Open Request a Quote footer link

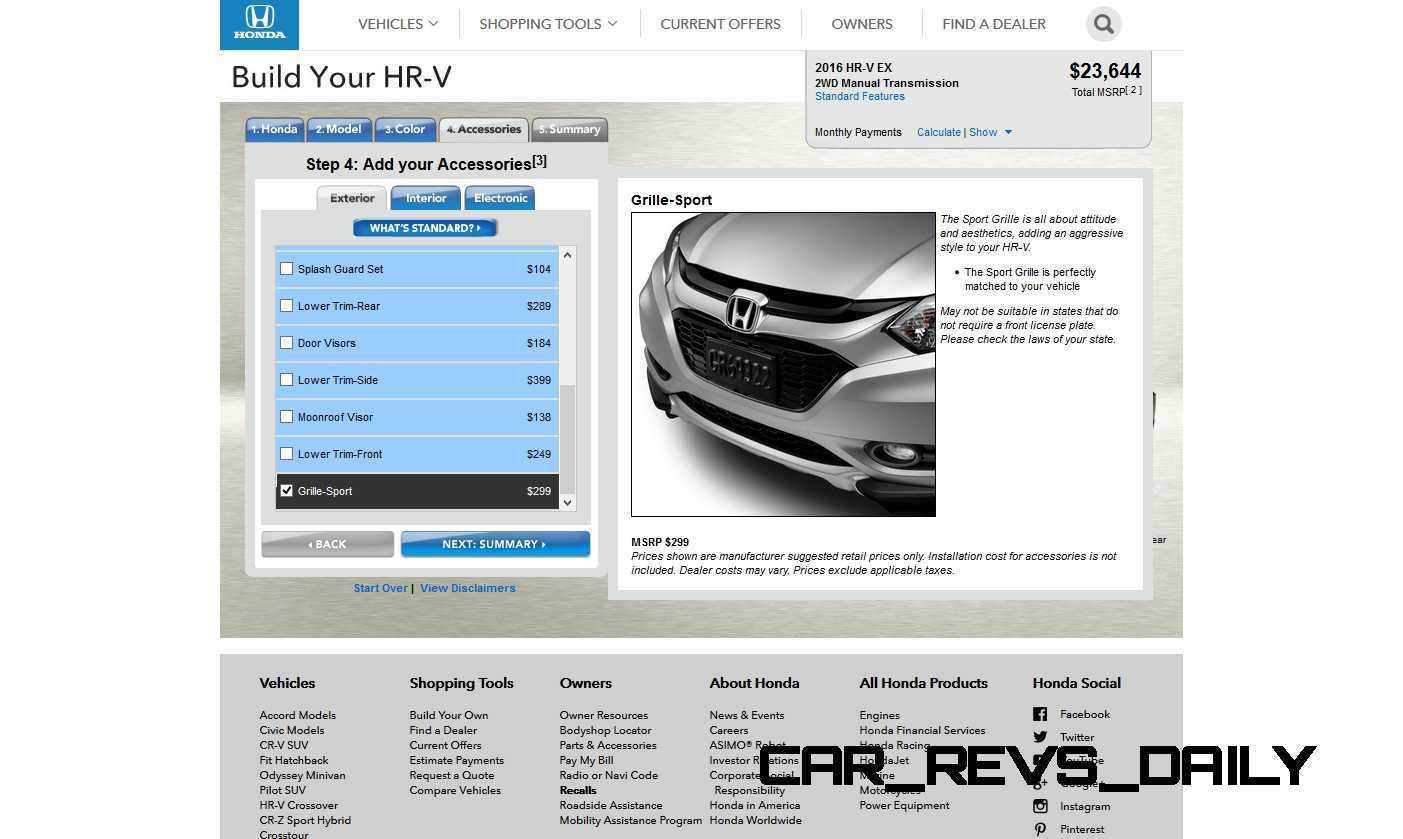tap(452, 775)
